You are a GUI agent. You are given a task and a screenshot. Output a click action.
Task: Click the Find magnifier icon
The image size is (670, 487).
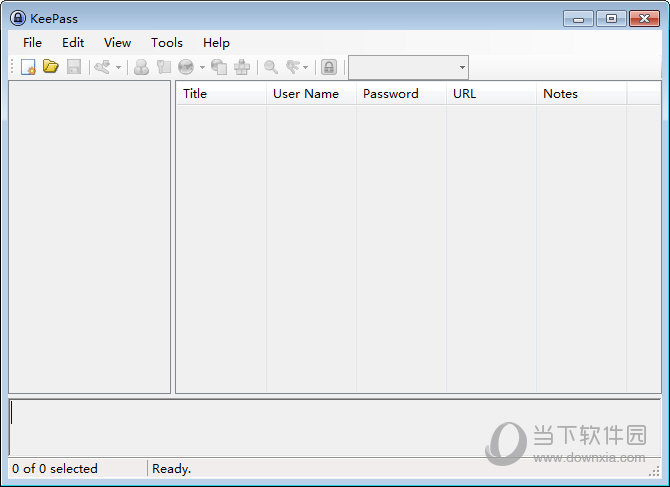[x=271, y=67]
